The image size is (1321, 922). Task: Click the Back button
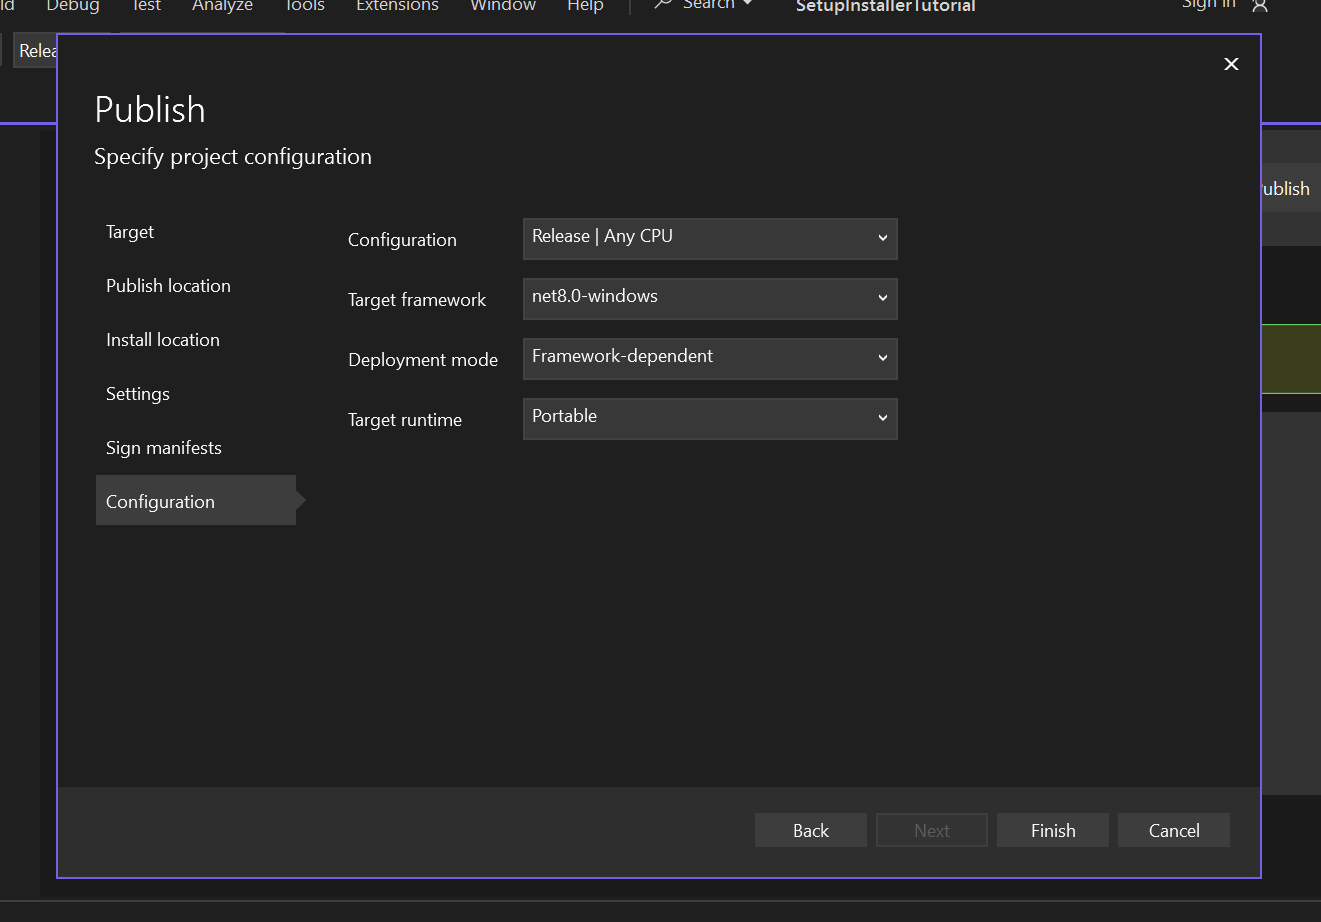click(x=810, y=830)
